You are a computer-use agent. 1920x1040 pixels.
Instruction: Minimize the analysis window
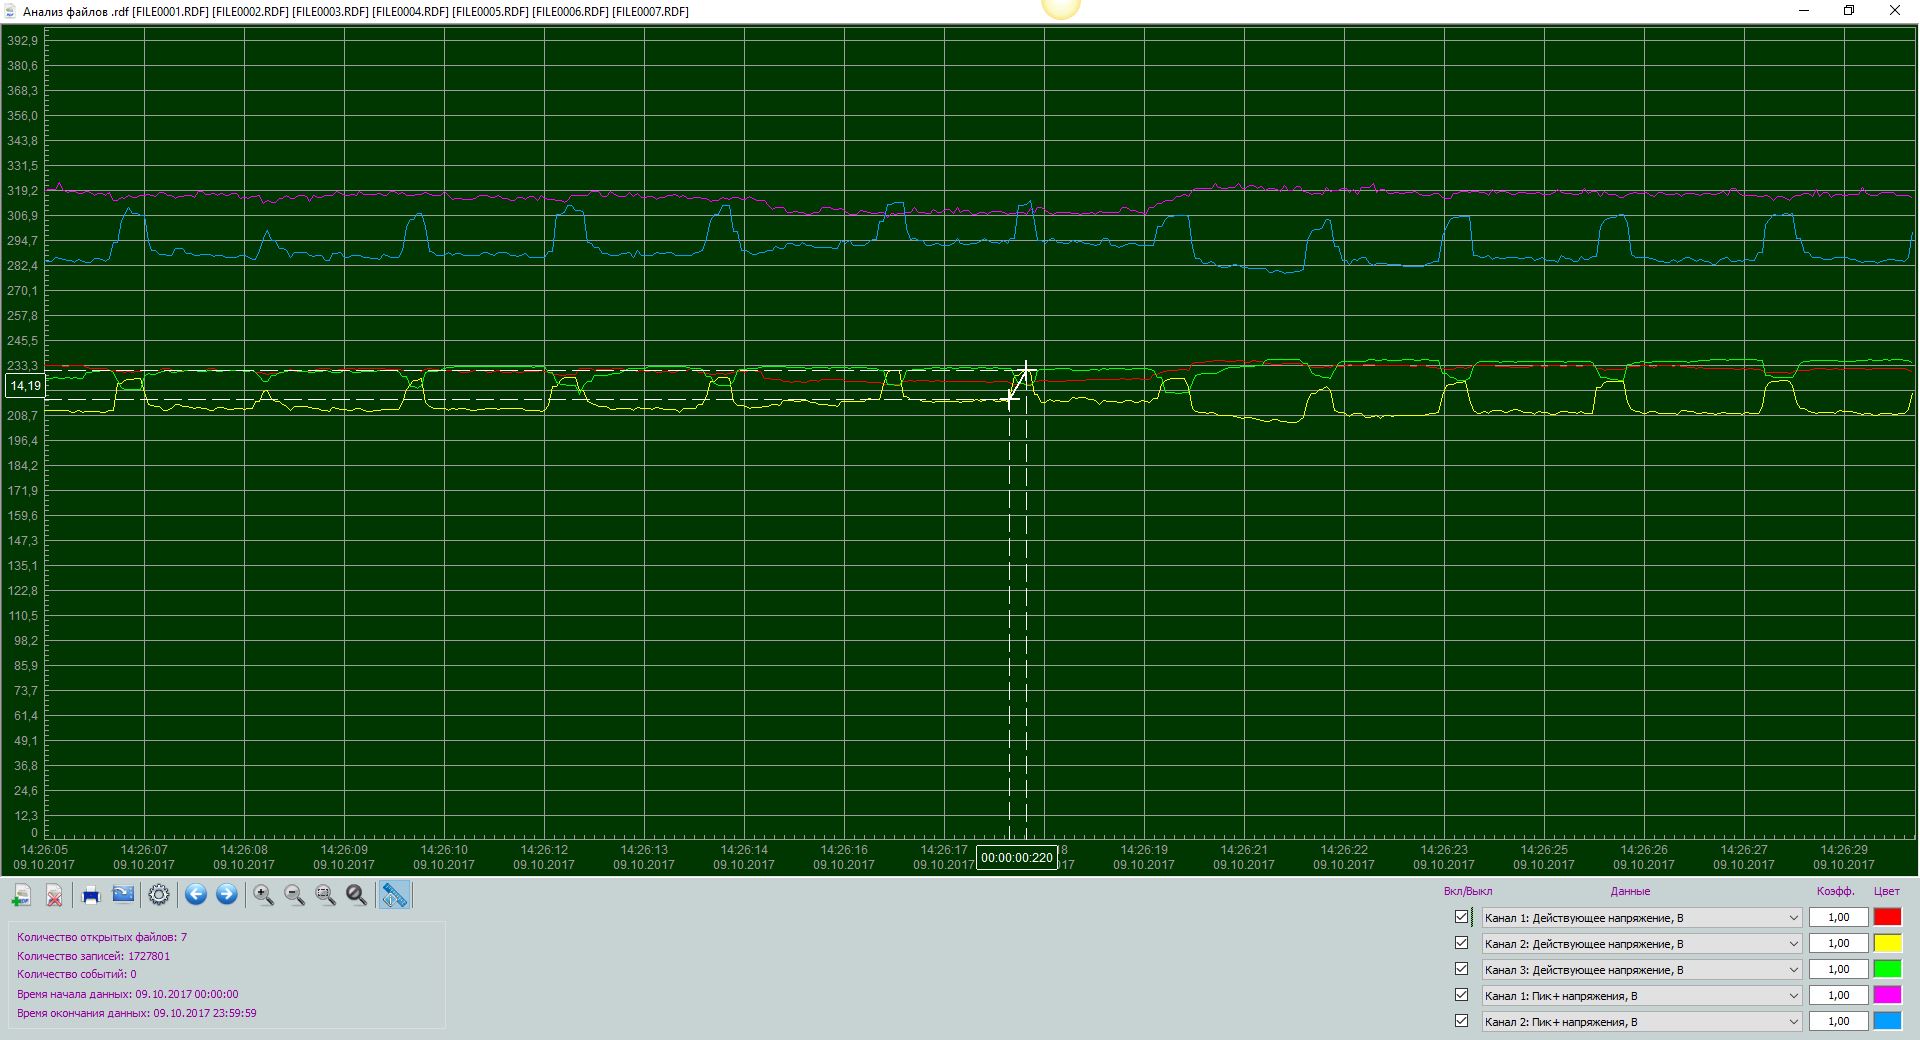coord(1804,11)
